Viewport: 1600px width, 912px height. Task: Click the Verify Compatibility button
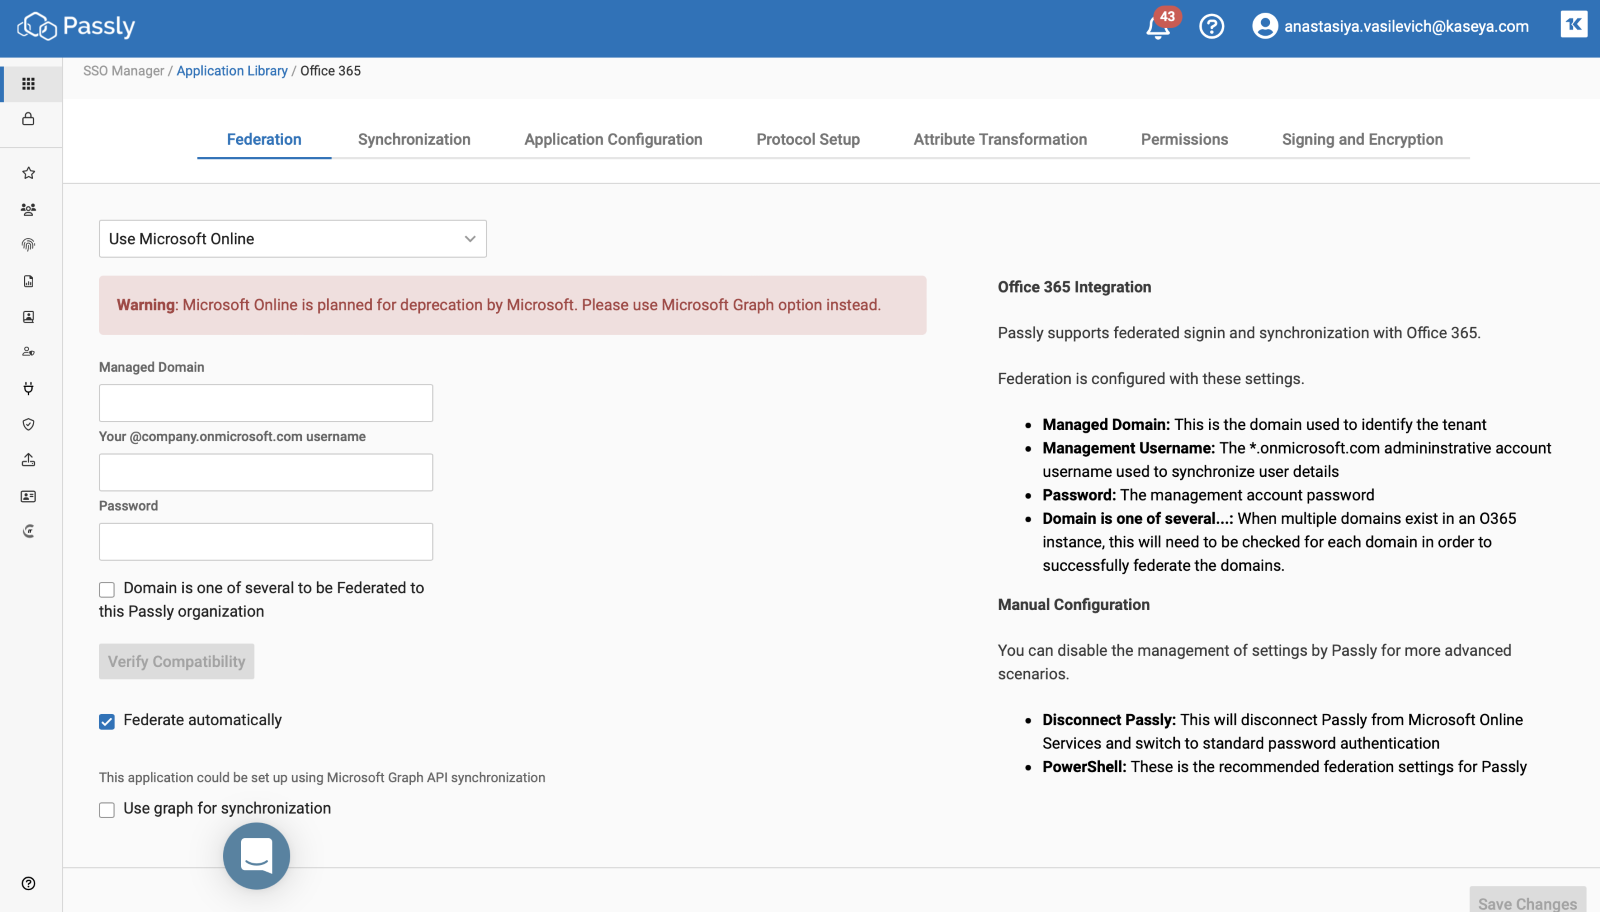[x=177, y=662]
